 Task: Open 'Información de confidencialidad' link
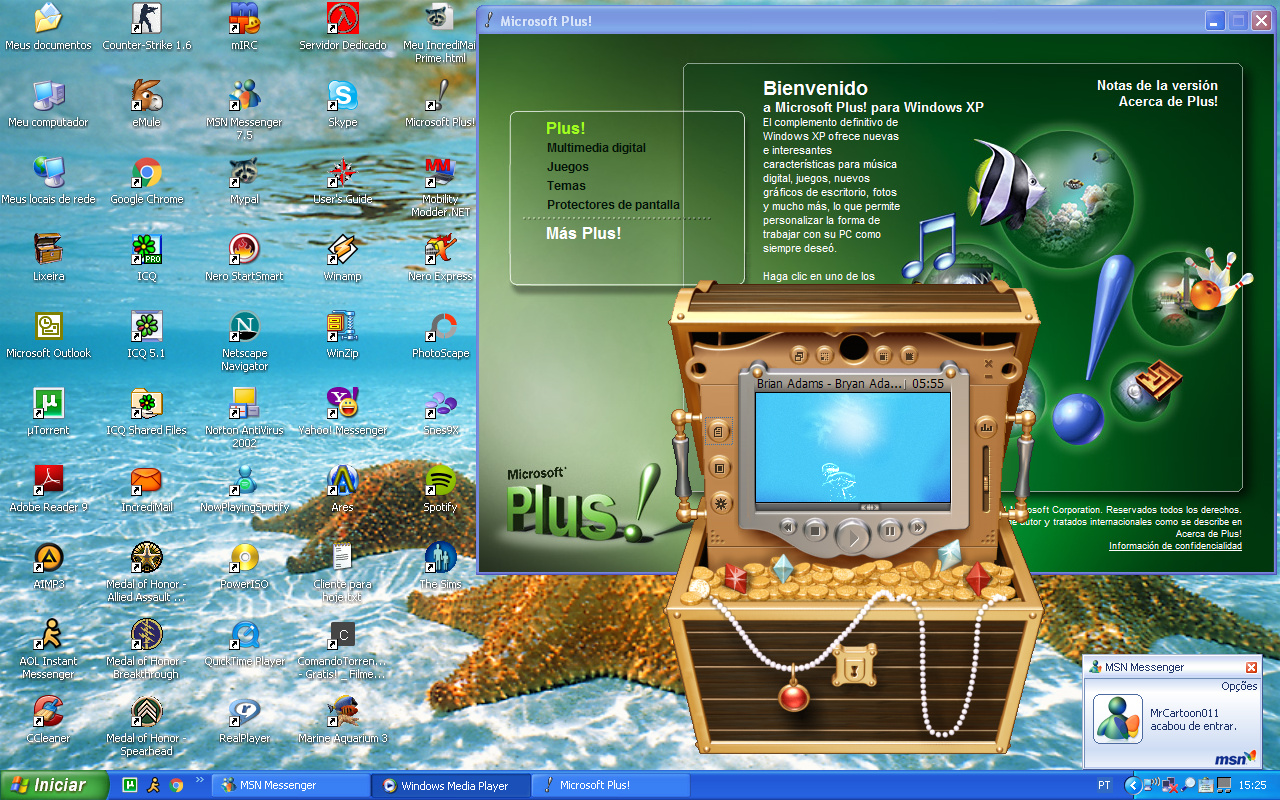(1175, 546)
